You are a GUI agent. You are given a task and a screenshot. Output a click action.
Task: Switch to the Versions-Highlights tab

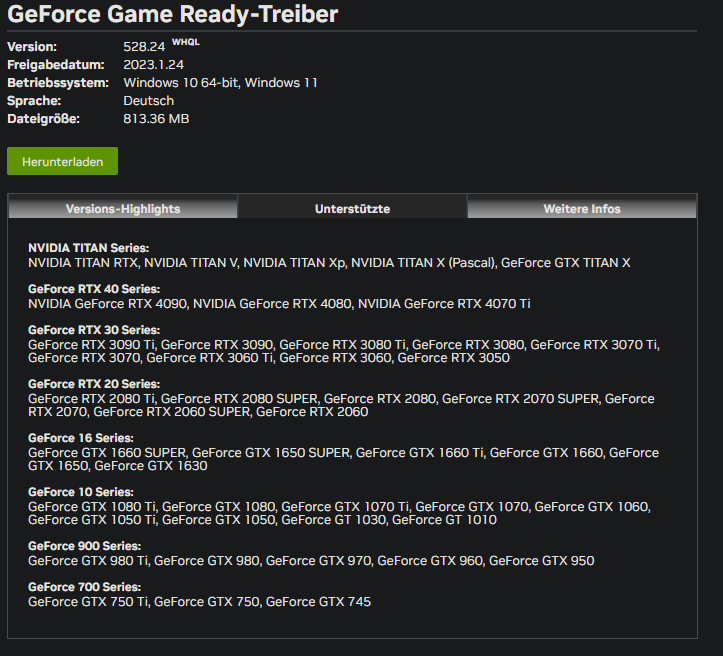123,208
